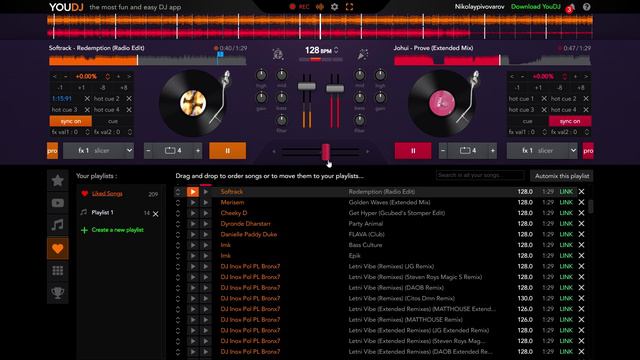
Task: Pause the right deck red button
Action: click(413, 151)
